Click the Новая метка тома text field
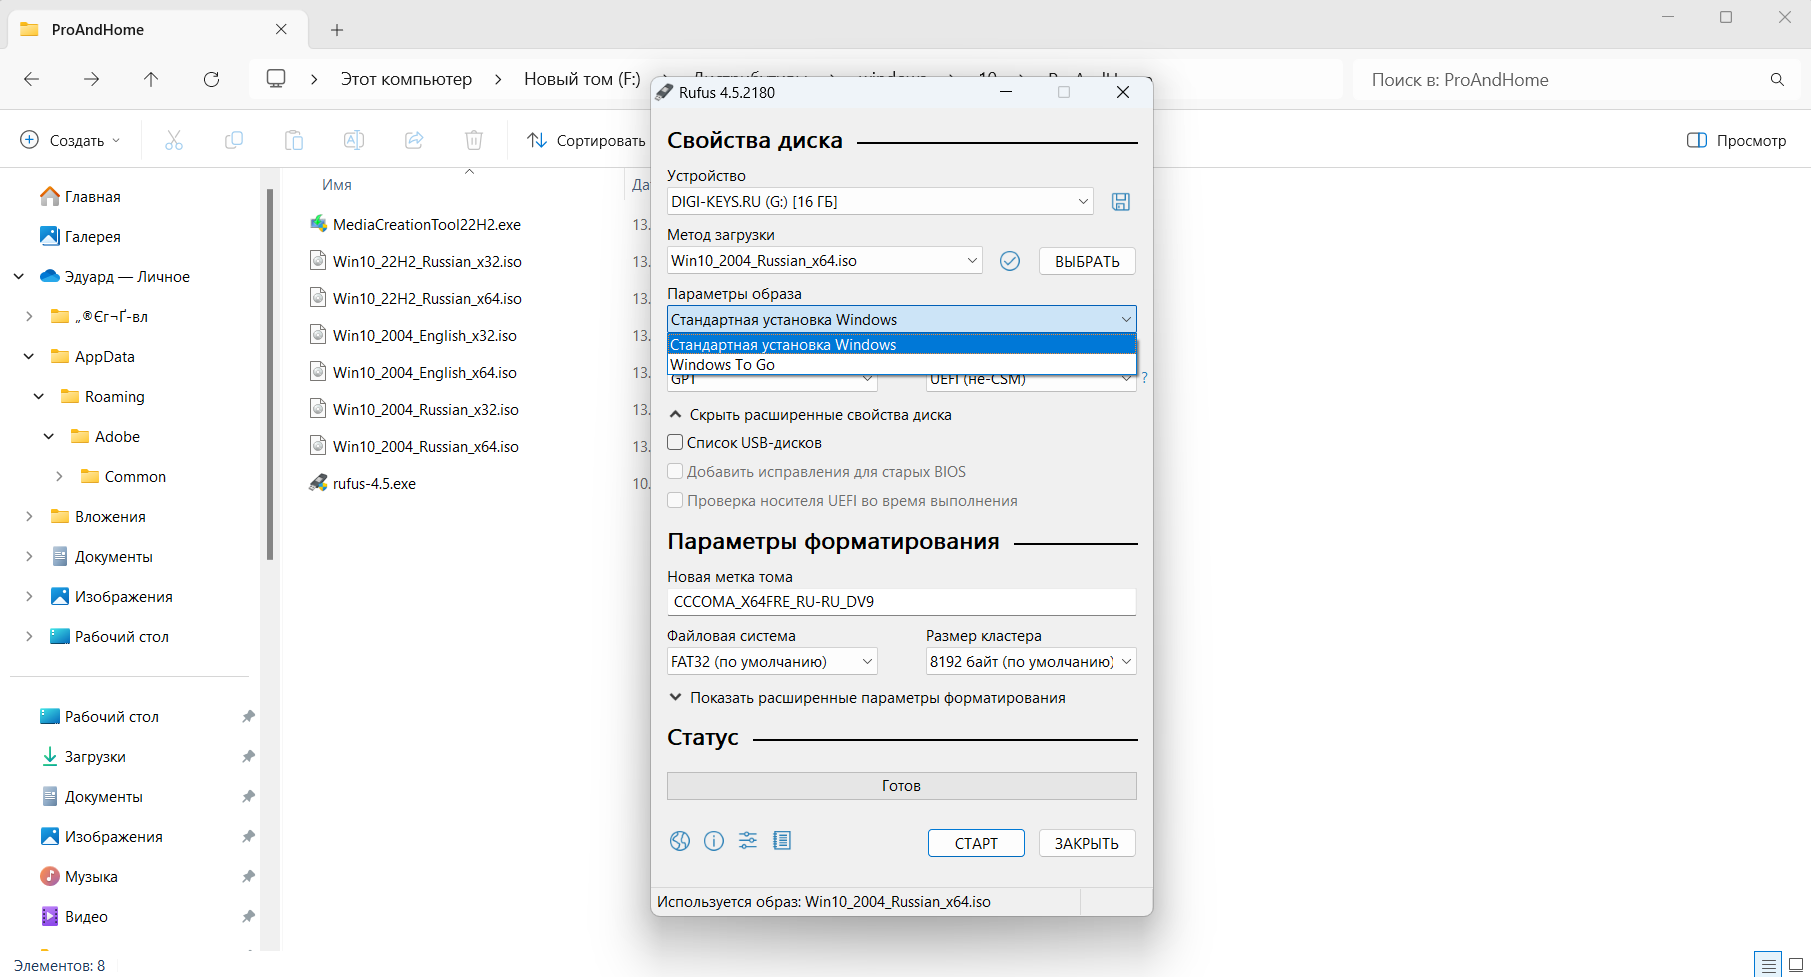Image resolution: width=1811 pixels, height=977 pixels. [900, 602]
